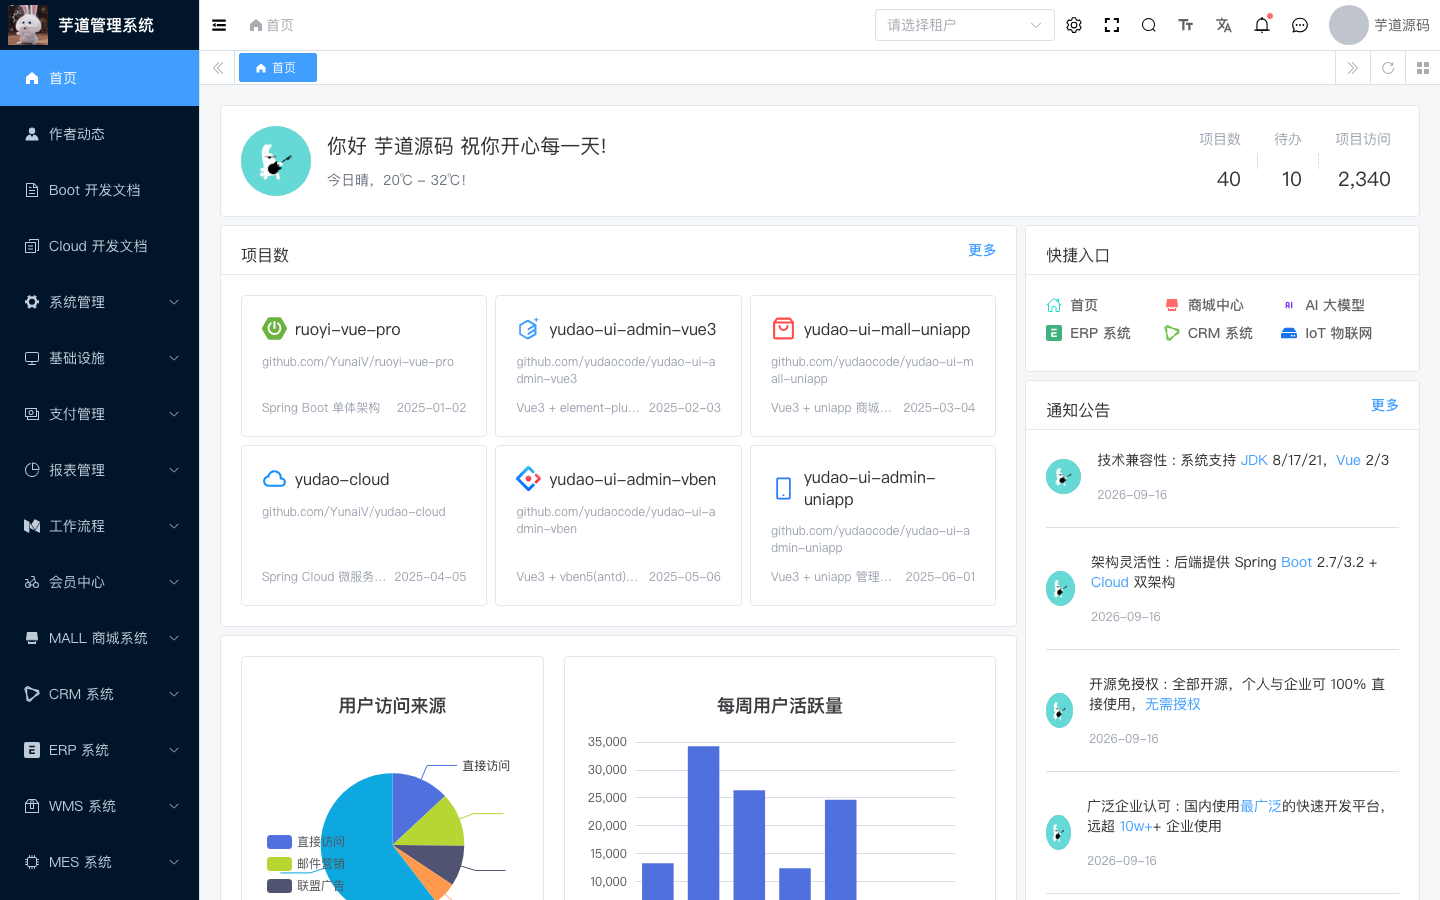Expand 基础设施 sidebar menu

(x=100, y=358)
